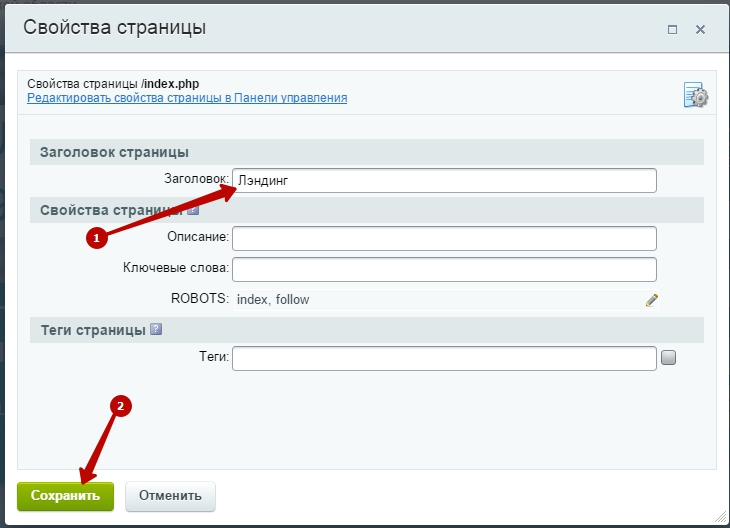730x528 pixels.
Task: Open the page settings gear icon
Action: (695, 95)
